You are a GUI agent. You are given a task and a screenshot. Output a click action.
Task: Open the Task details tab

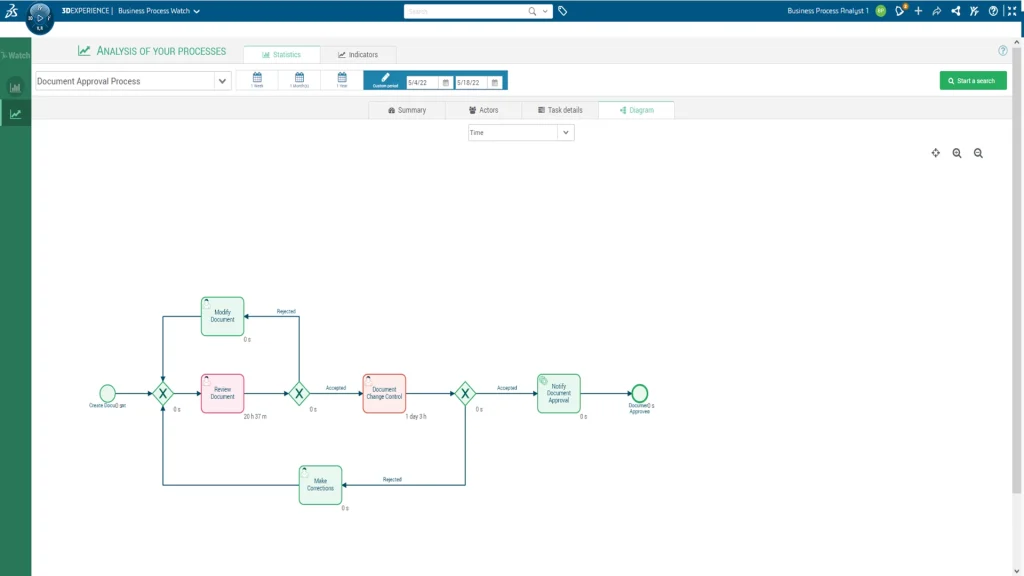560,110
